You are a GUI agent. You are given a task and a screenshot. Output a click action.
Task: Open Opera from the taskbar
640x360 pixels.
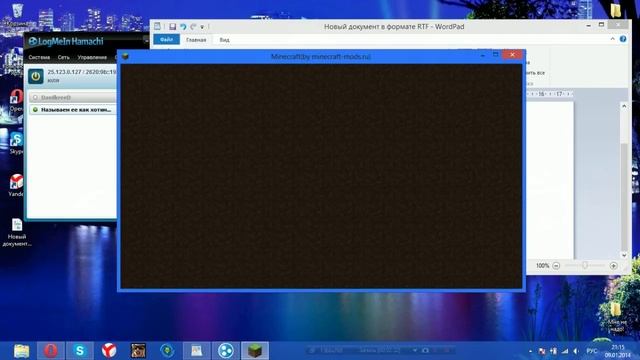point(51,351)
